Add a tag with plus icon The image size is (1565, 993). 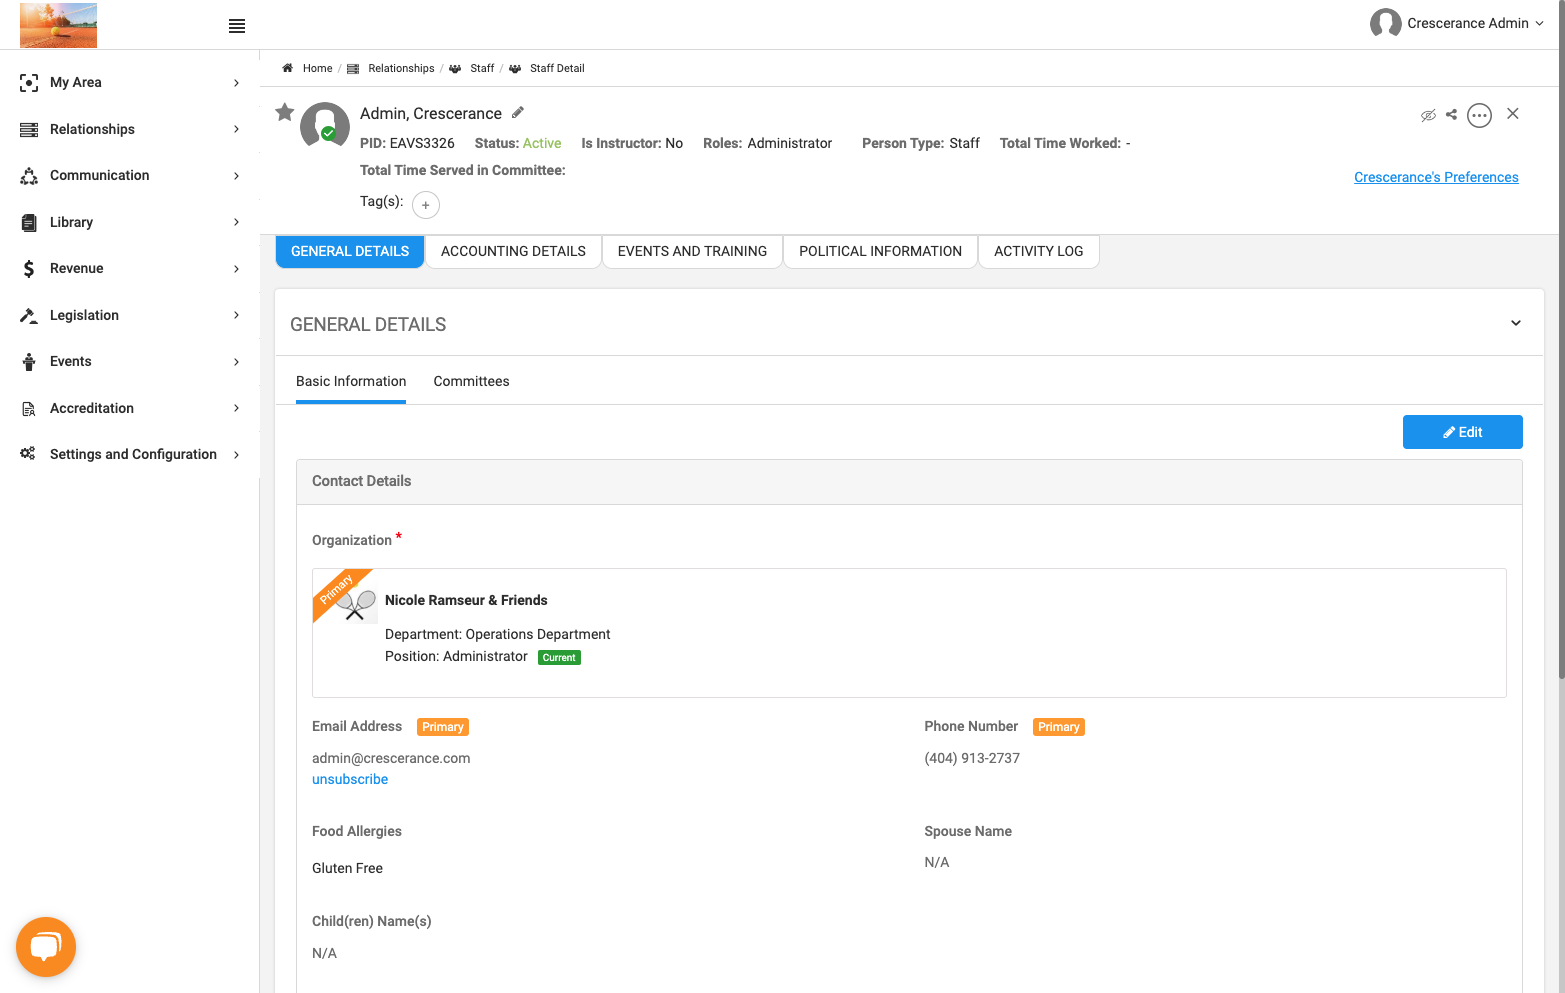426,204
